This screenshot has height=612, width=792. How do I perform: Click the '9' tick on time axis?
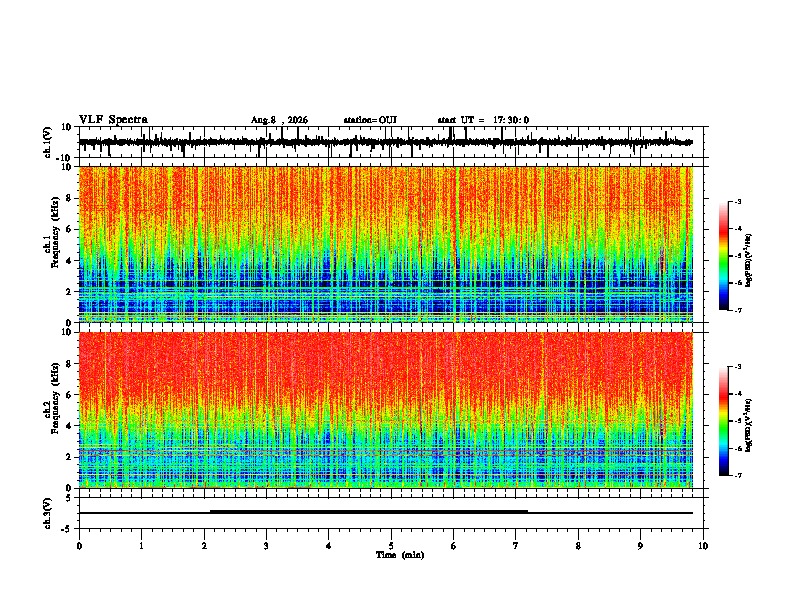click(640, 546)
